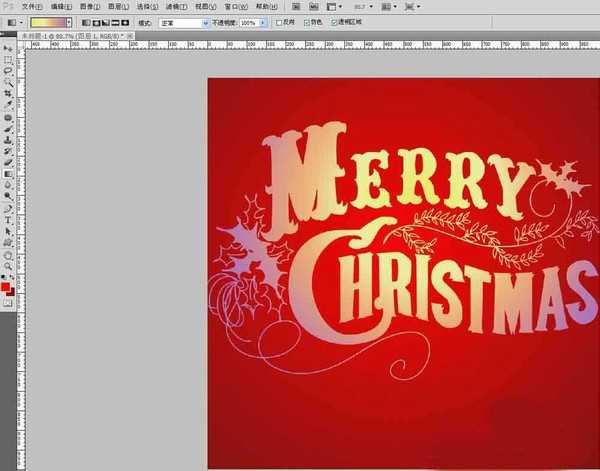Click the red foreground color swatch
This screenshot has height=471, width=600.
[6, 287]
